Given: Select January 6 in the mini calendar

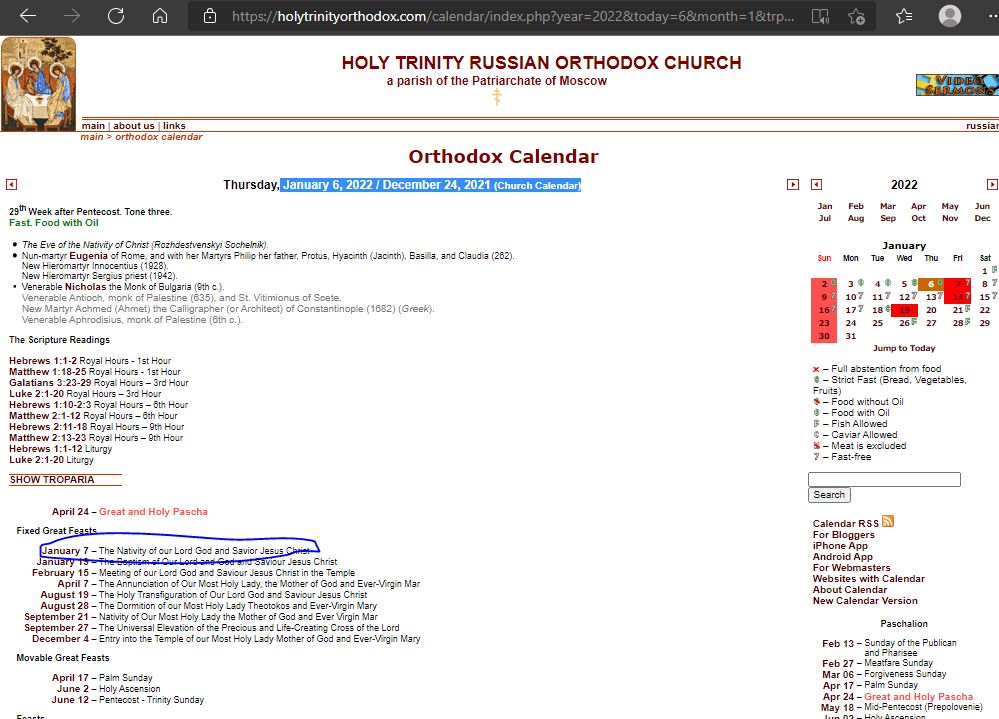Looking at the screenshot, I should tap(931, 284).
